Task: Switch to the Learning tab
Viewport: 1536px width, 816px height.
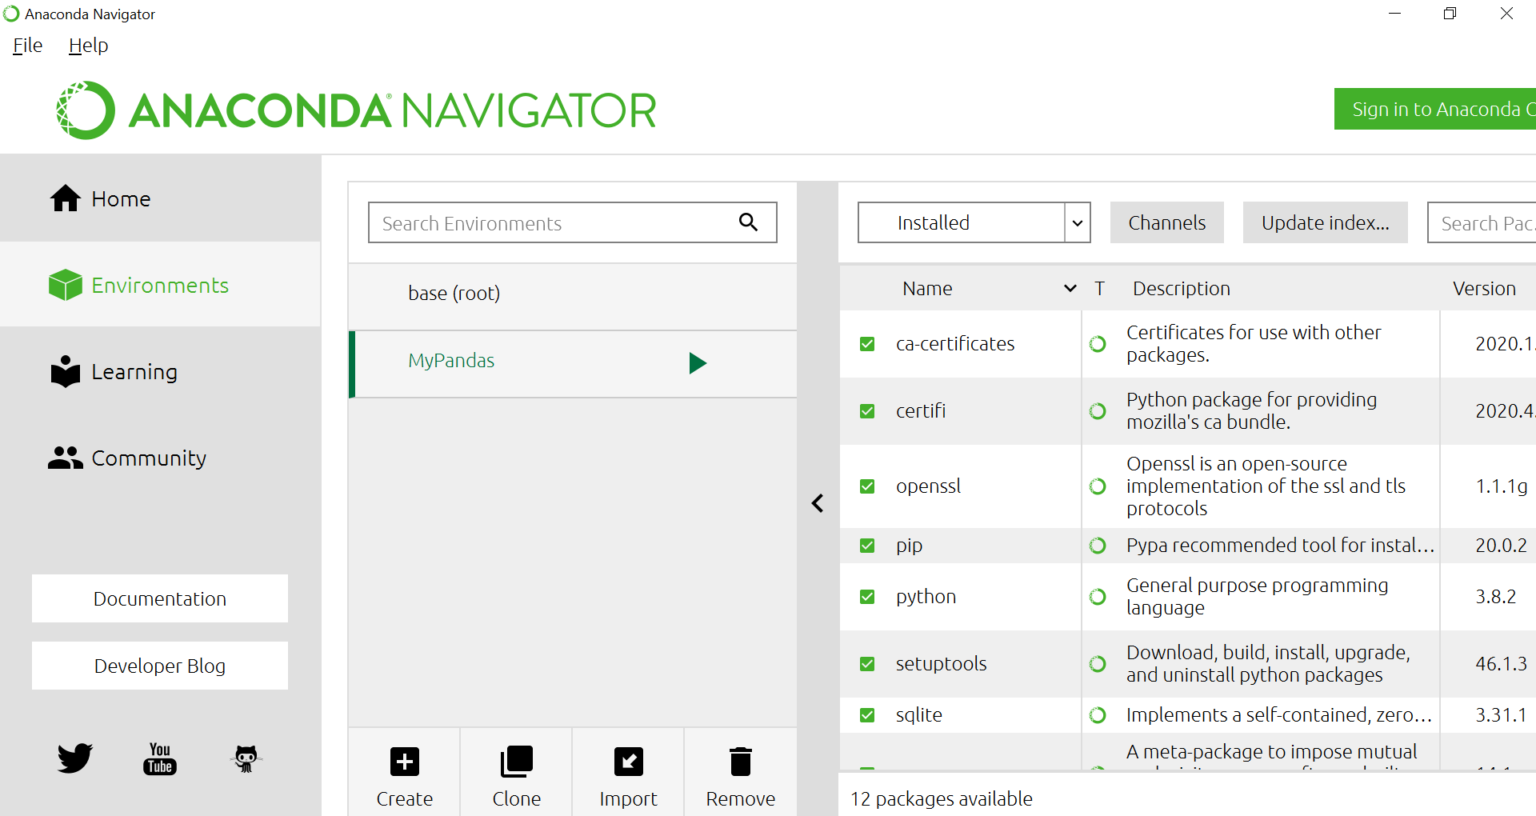Action: point(134,372)
